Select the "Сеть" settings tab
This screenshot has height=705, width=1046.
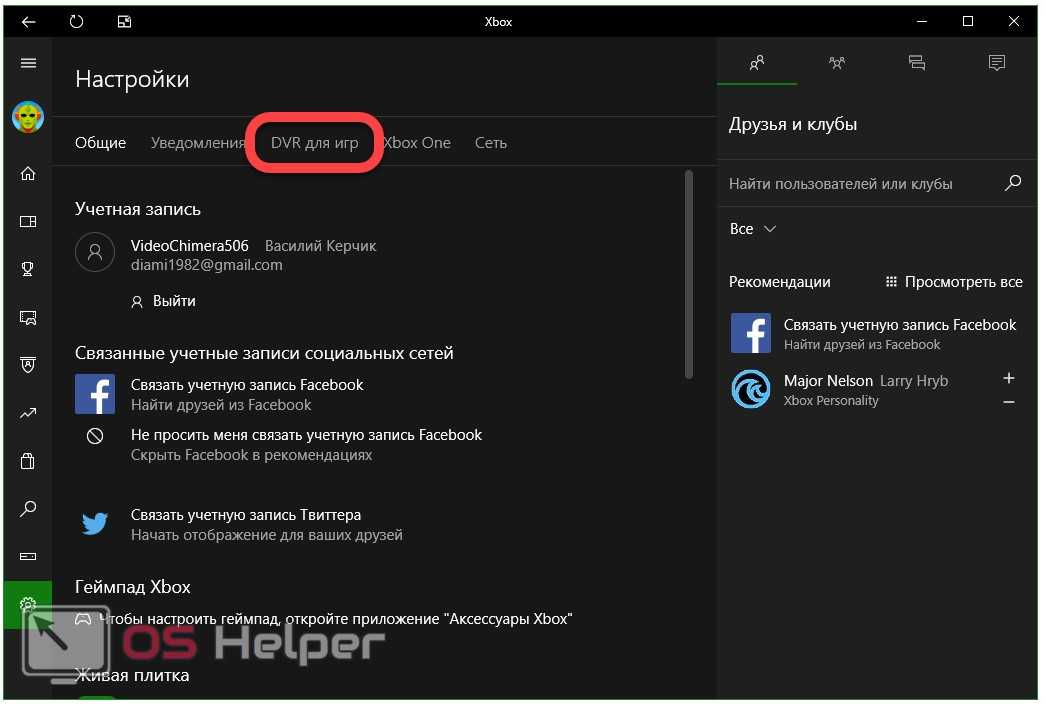point(490,143)
